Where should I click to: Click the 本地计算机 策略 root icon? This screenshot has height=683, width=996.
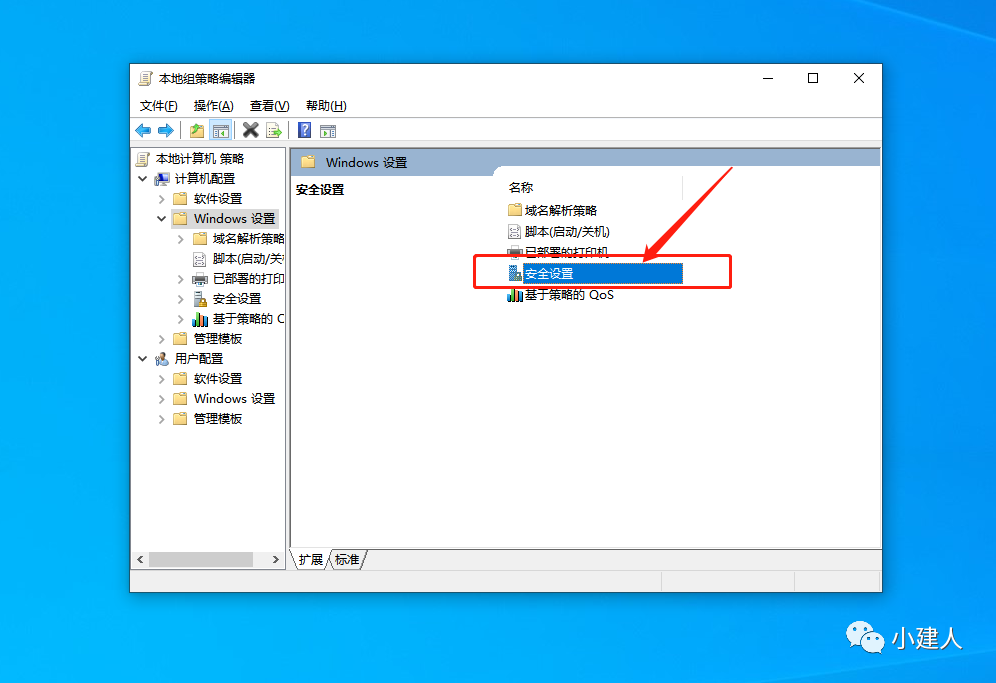[144, 159]
